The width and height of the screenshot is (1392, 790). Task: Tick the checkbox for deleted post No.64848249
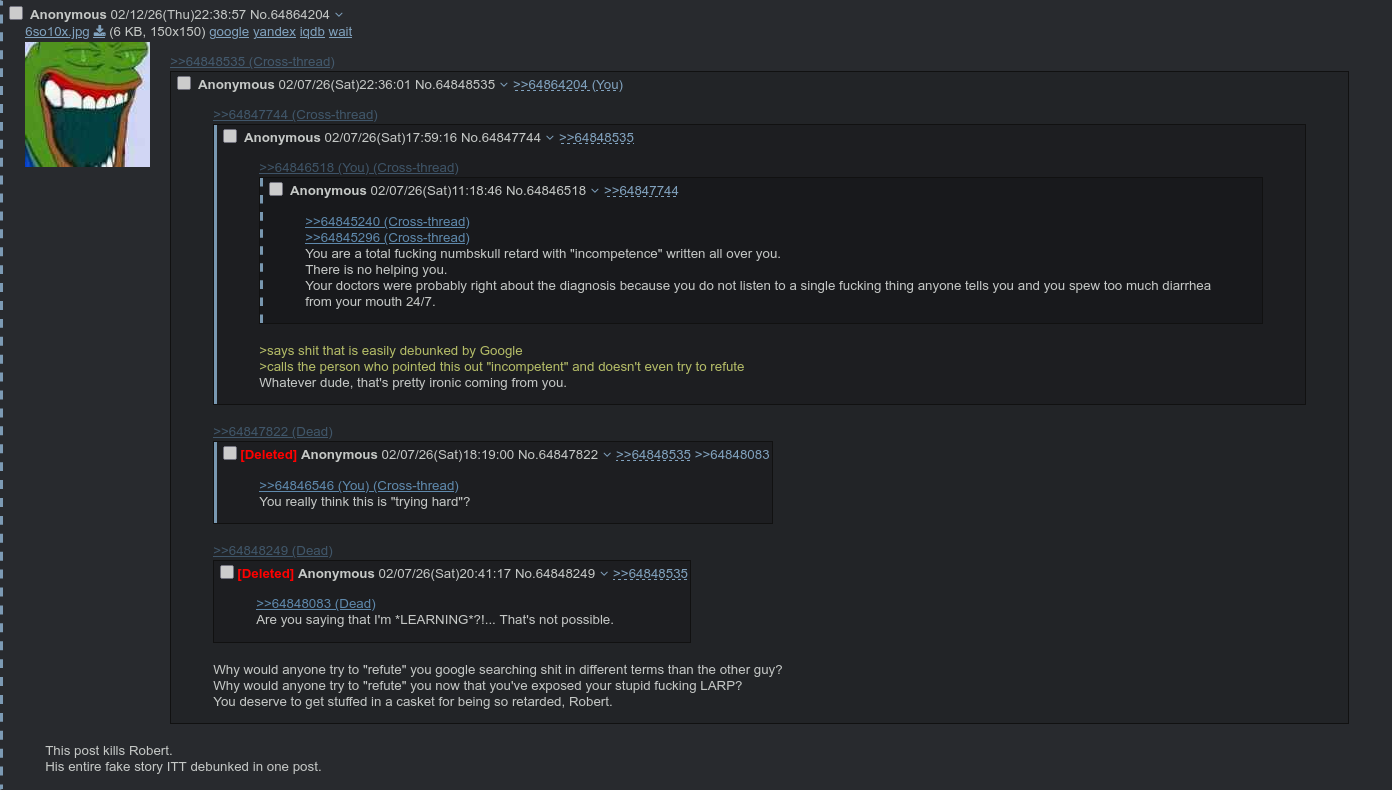tap(227, 572)
